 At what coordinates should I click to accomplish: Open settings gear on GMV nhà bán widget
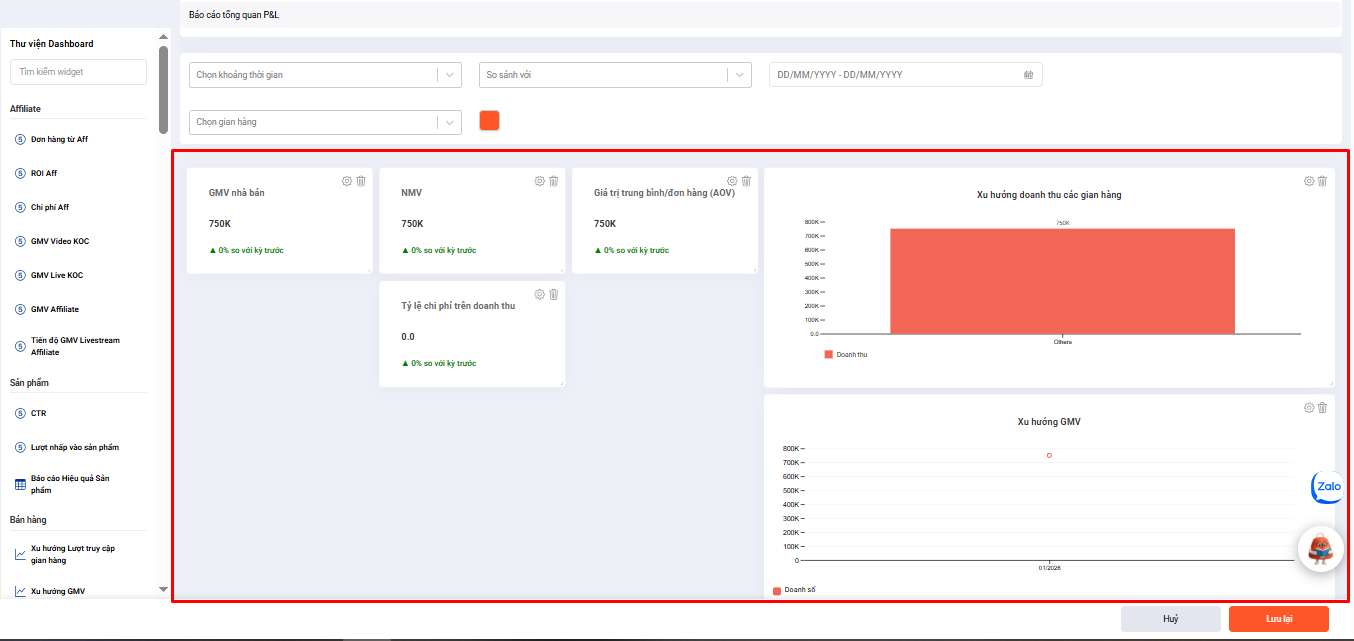[347, 181]
